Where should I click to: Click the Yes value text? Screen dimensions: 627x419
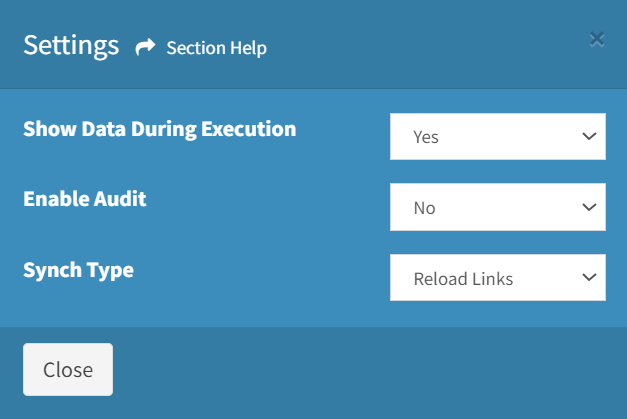(426, 137)
